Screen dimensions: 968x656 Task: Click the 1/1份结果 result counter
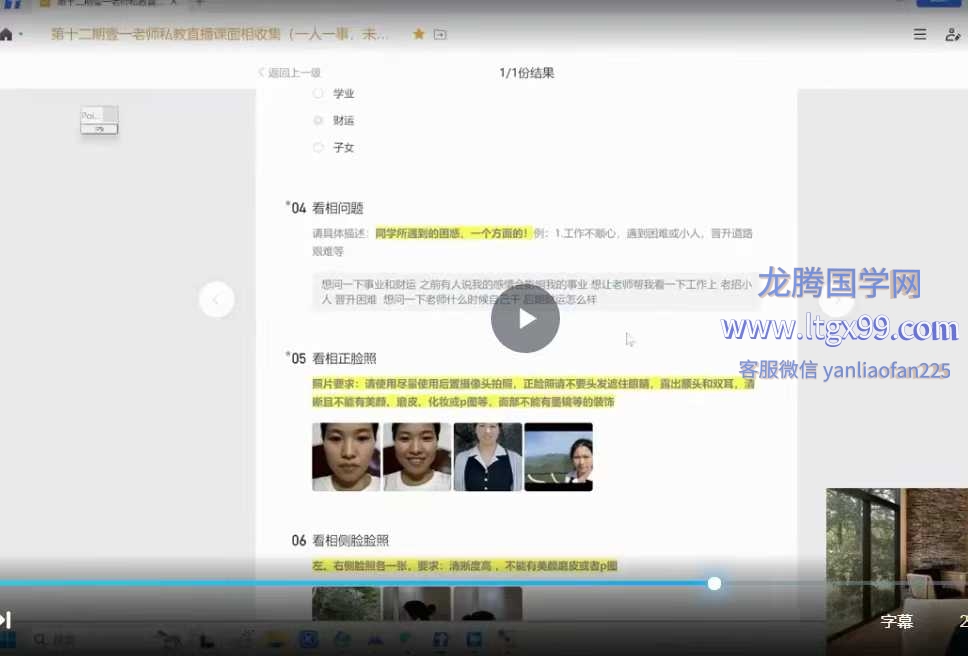point(527,73)
